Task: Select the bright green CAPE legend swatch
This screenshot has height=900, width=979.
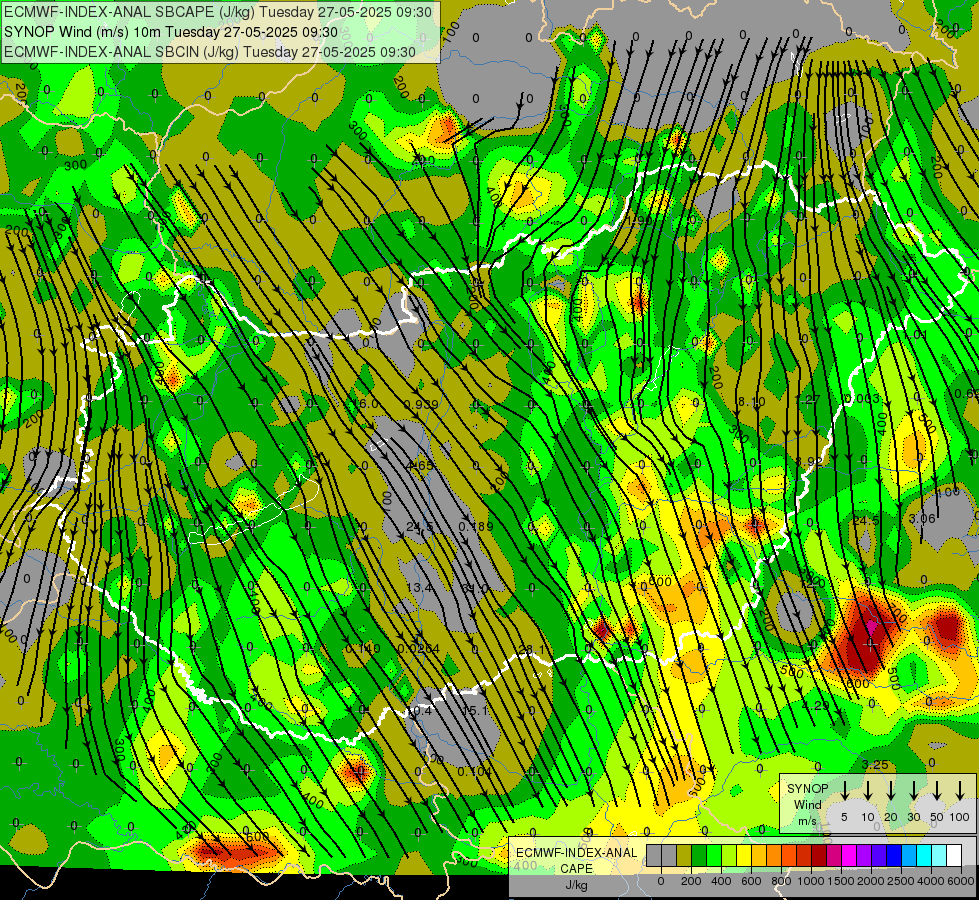Action: click(x=714, y=855)
